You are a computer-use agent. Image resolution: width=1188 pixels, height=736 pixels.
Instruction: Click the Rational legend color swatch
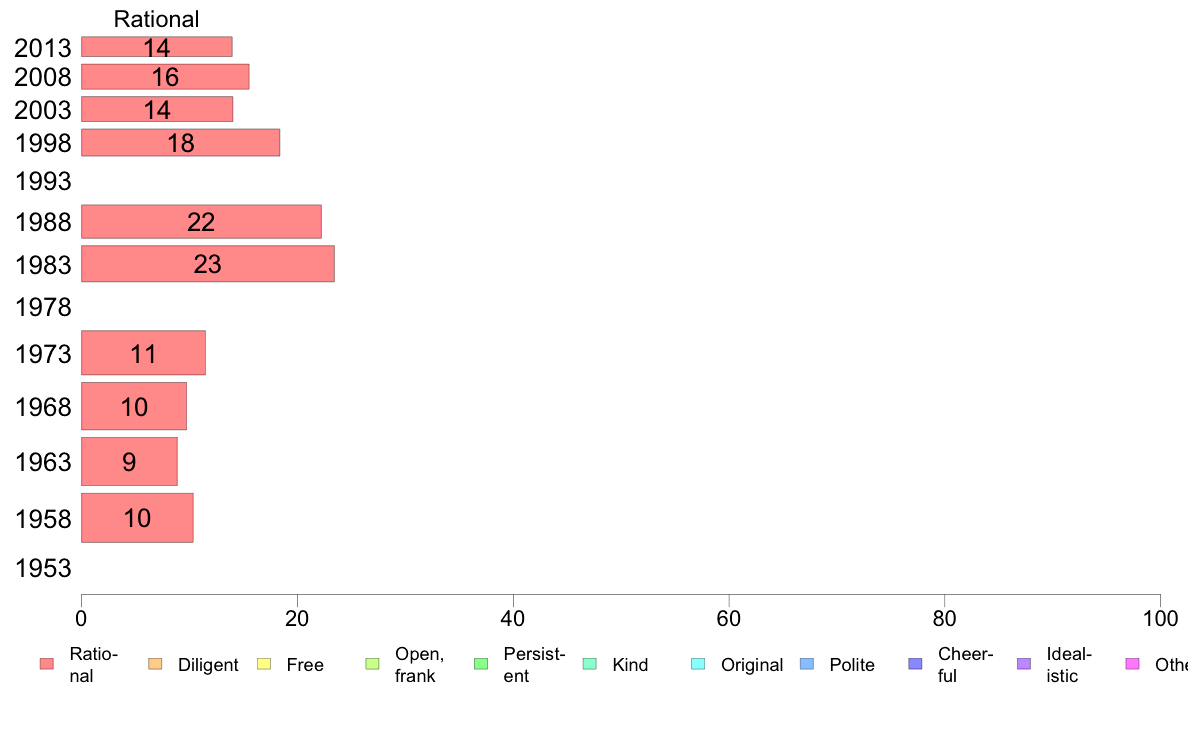pyautogui.click(x=47, y=664)
